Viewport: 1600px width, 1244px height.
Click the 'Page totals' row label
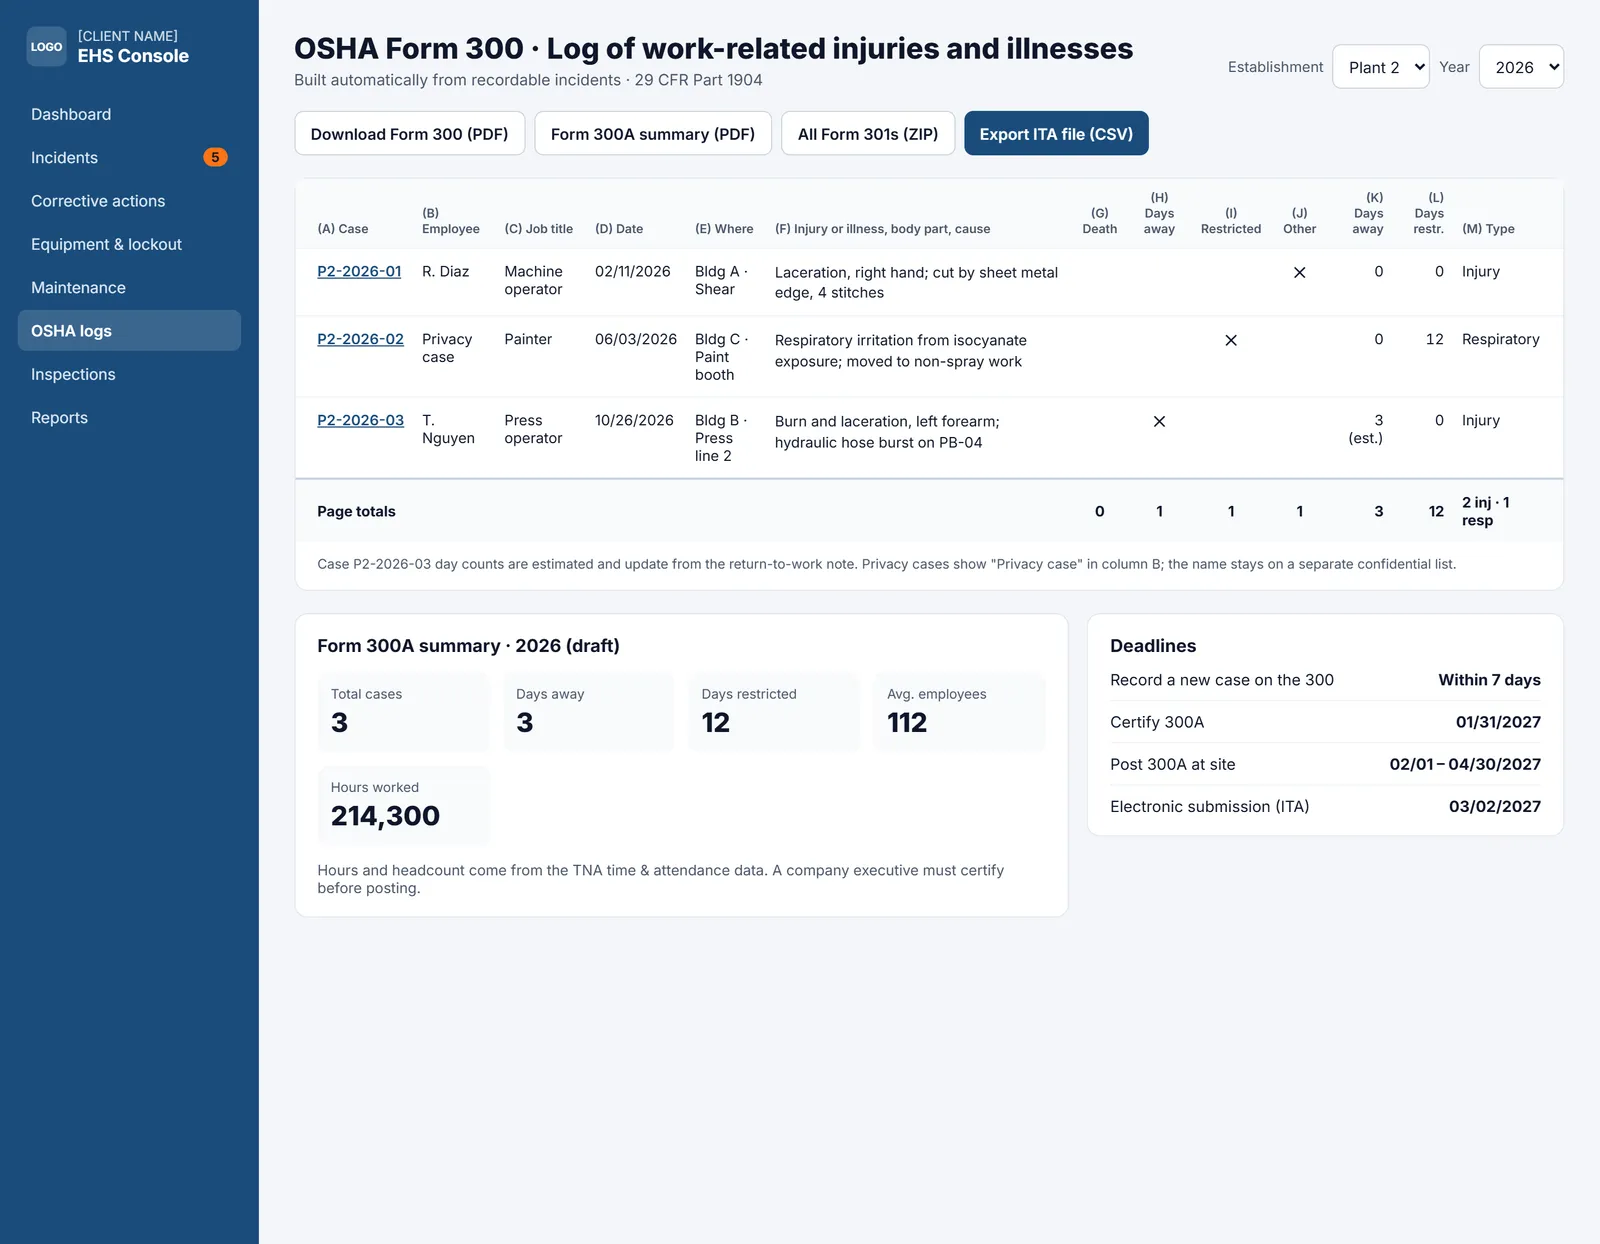click(356, 512)
